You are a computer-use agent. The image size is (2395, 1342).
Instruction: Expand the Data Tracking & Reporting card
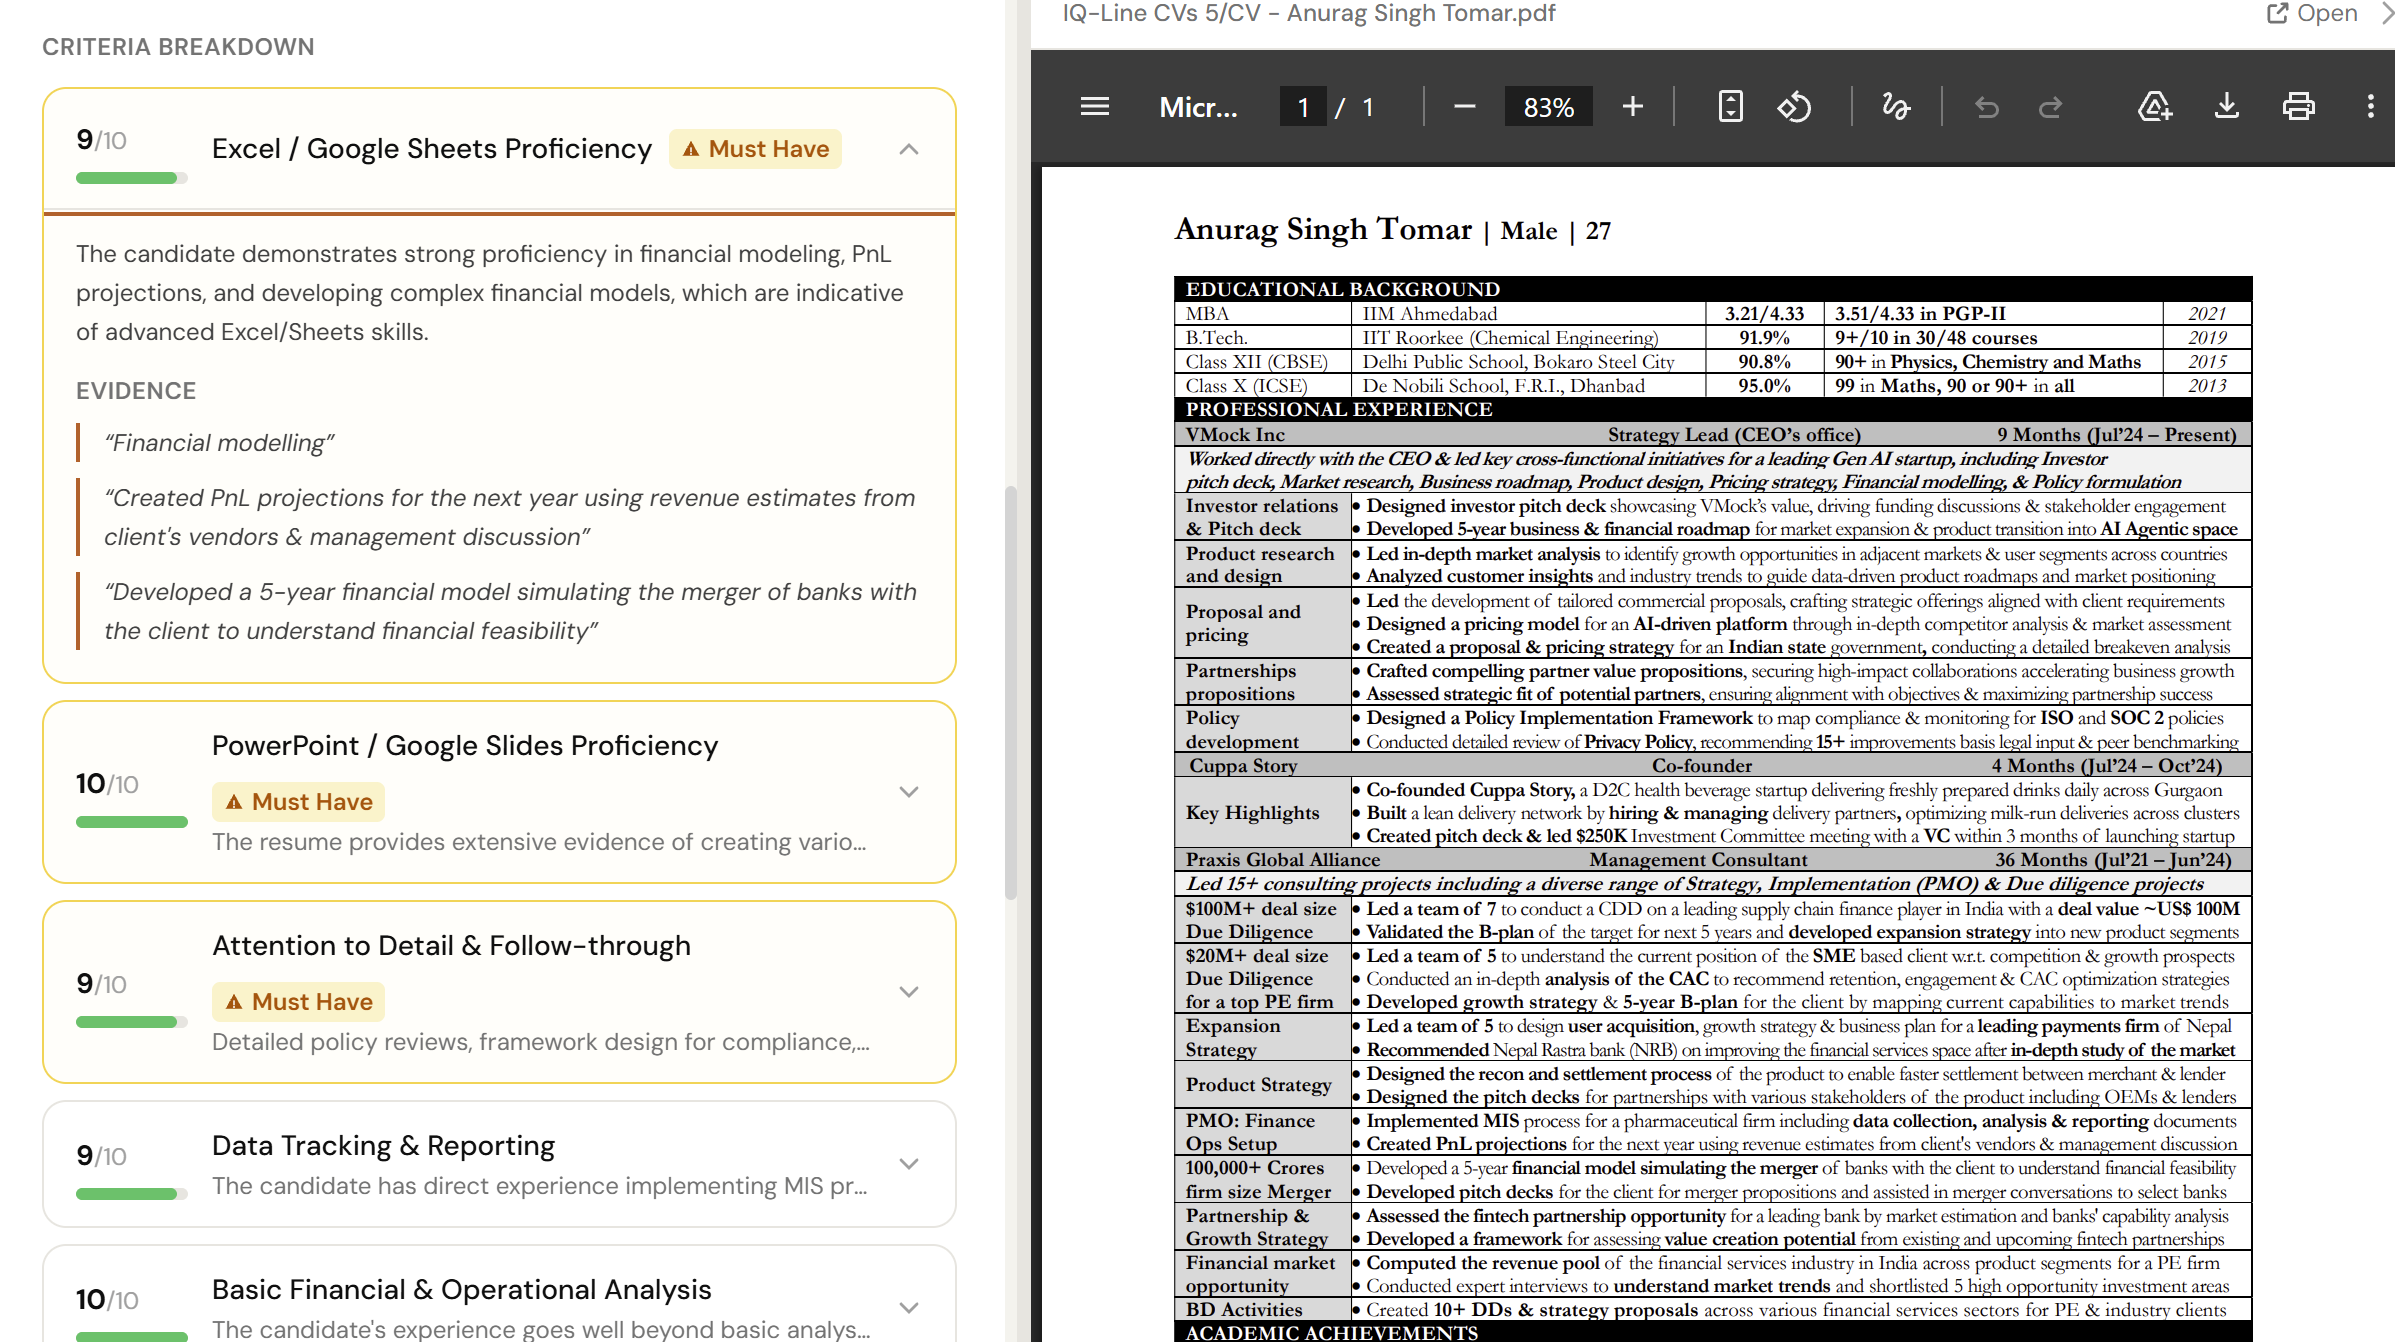click(x=909, y=1164)
